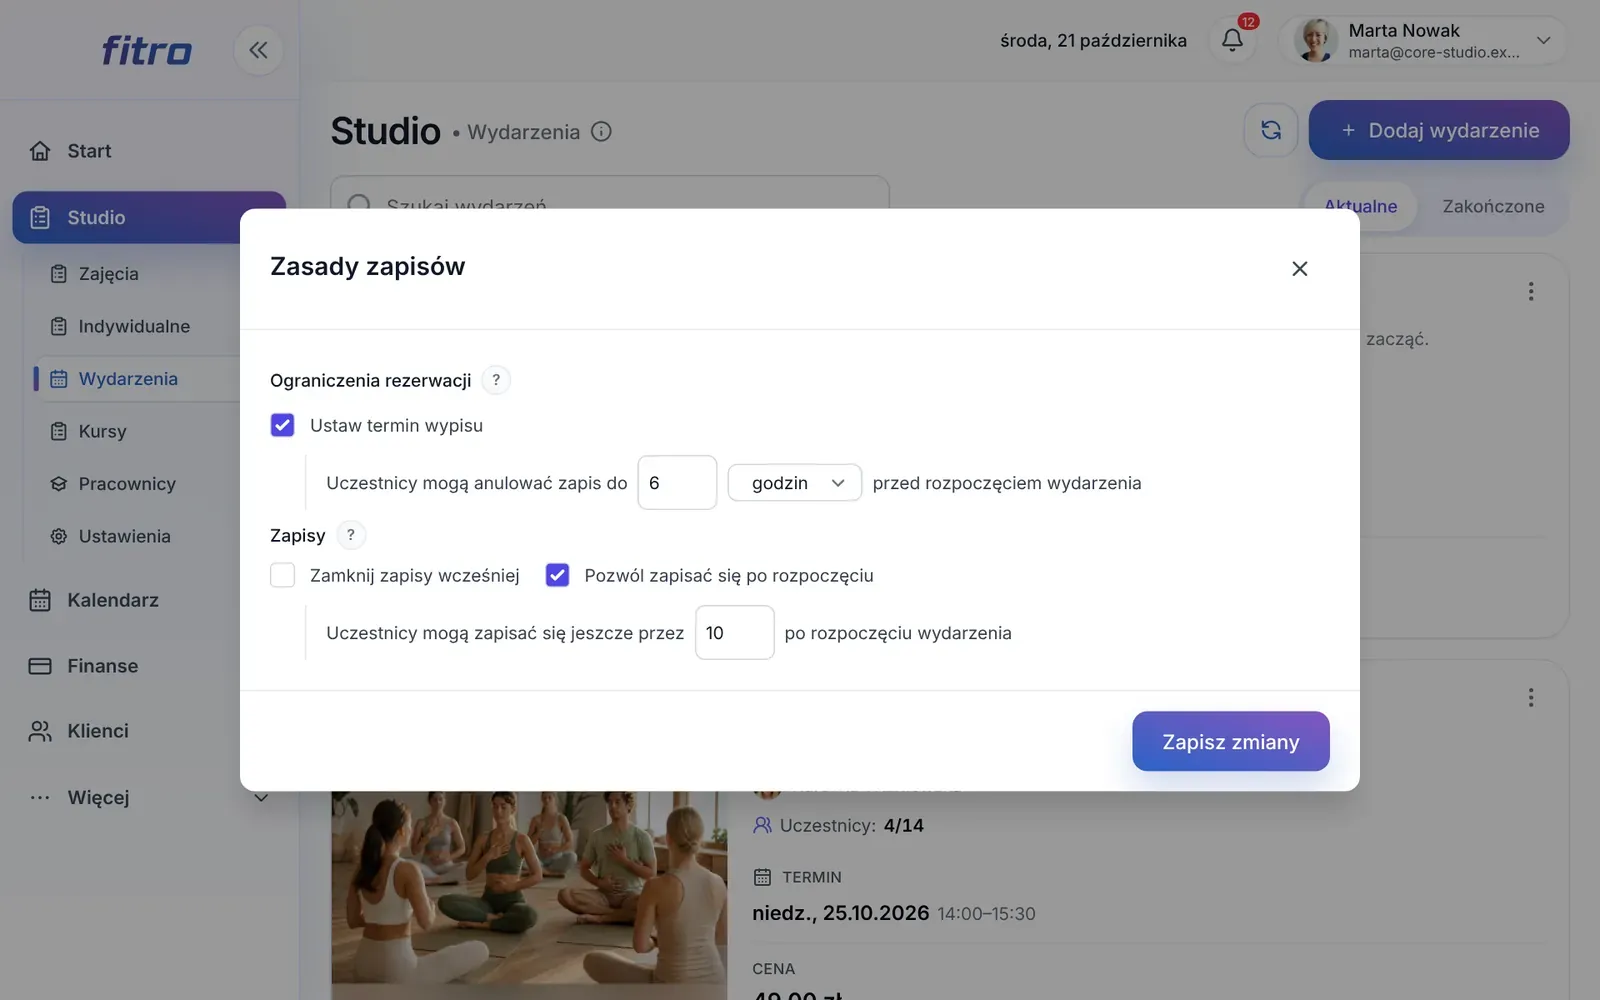Image resolution: width=1600 pixels, height=1000 pixels.
Task: Enable Zamknij zapisy wcześniej checkbox
Action: [283, 575]
